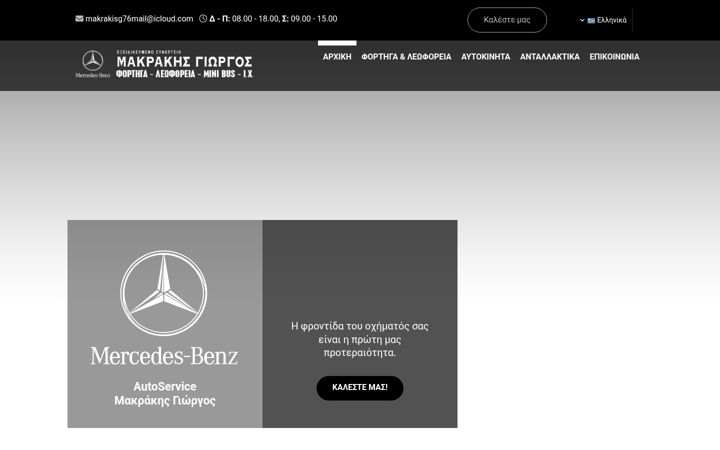Click the Καλέστε μας outlined button
The height and width of the screenshot is (450, 720).
(507, 20)
